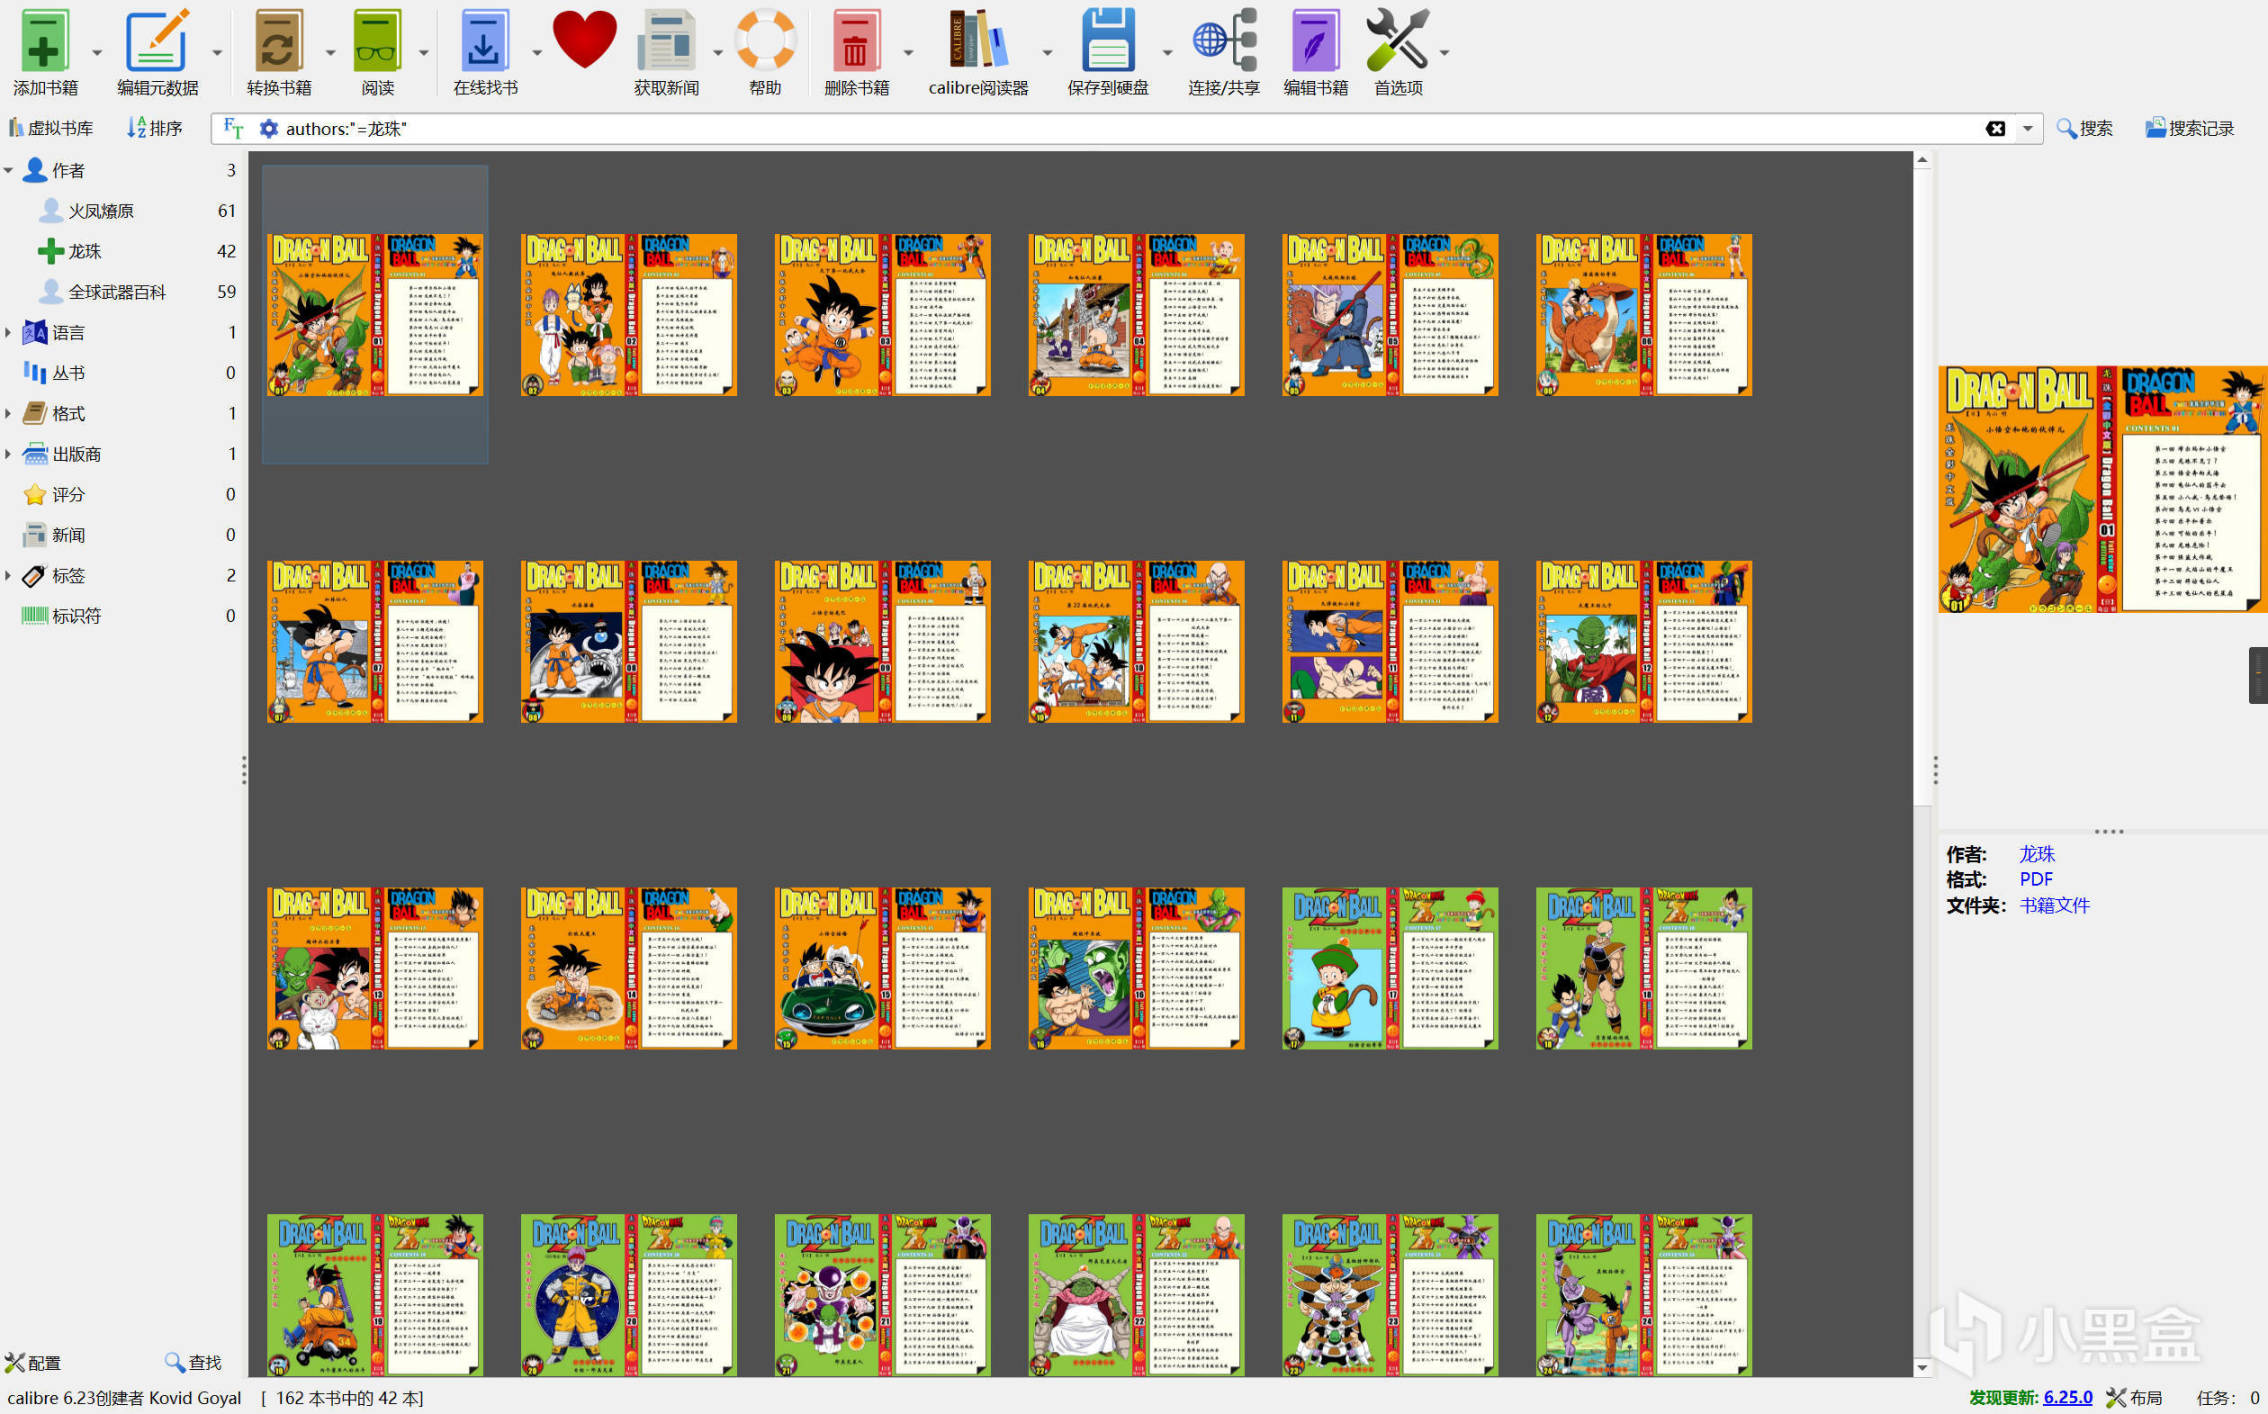This screenshot has width=2268, height=1414.
Task: Click the red heart donate icon
Action: [x=584, y=40]
